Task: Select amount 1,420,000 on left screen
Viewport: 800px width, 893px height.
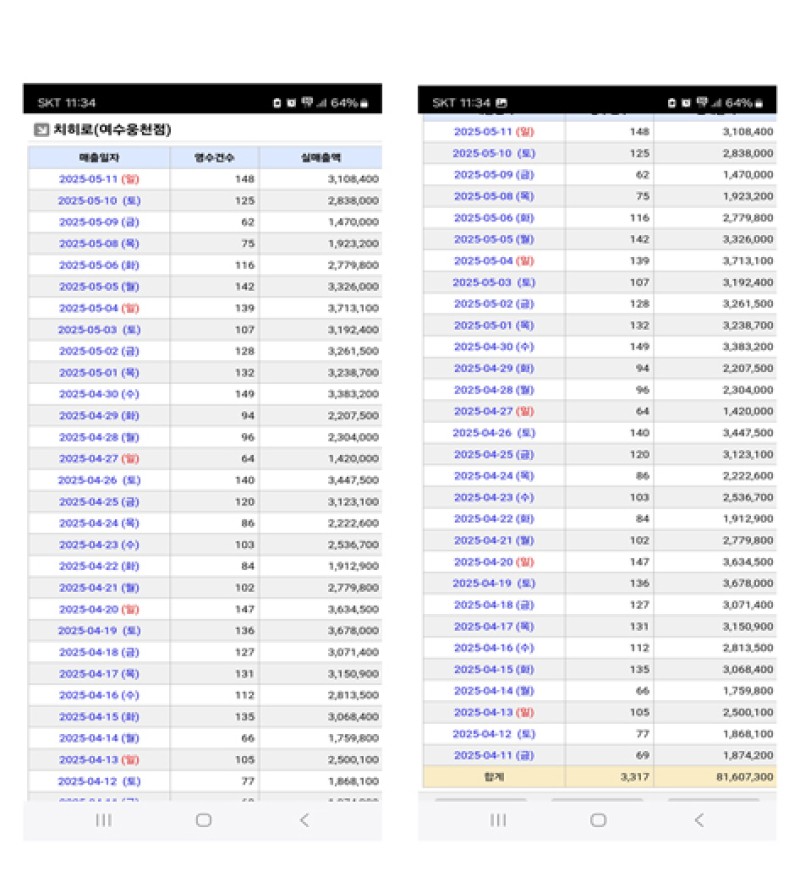Action: 353,458
